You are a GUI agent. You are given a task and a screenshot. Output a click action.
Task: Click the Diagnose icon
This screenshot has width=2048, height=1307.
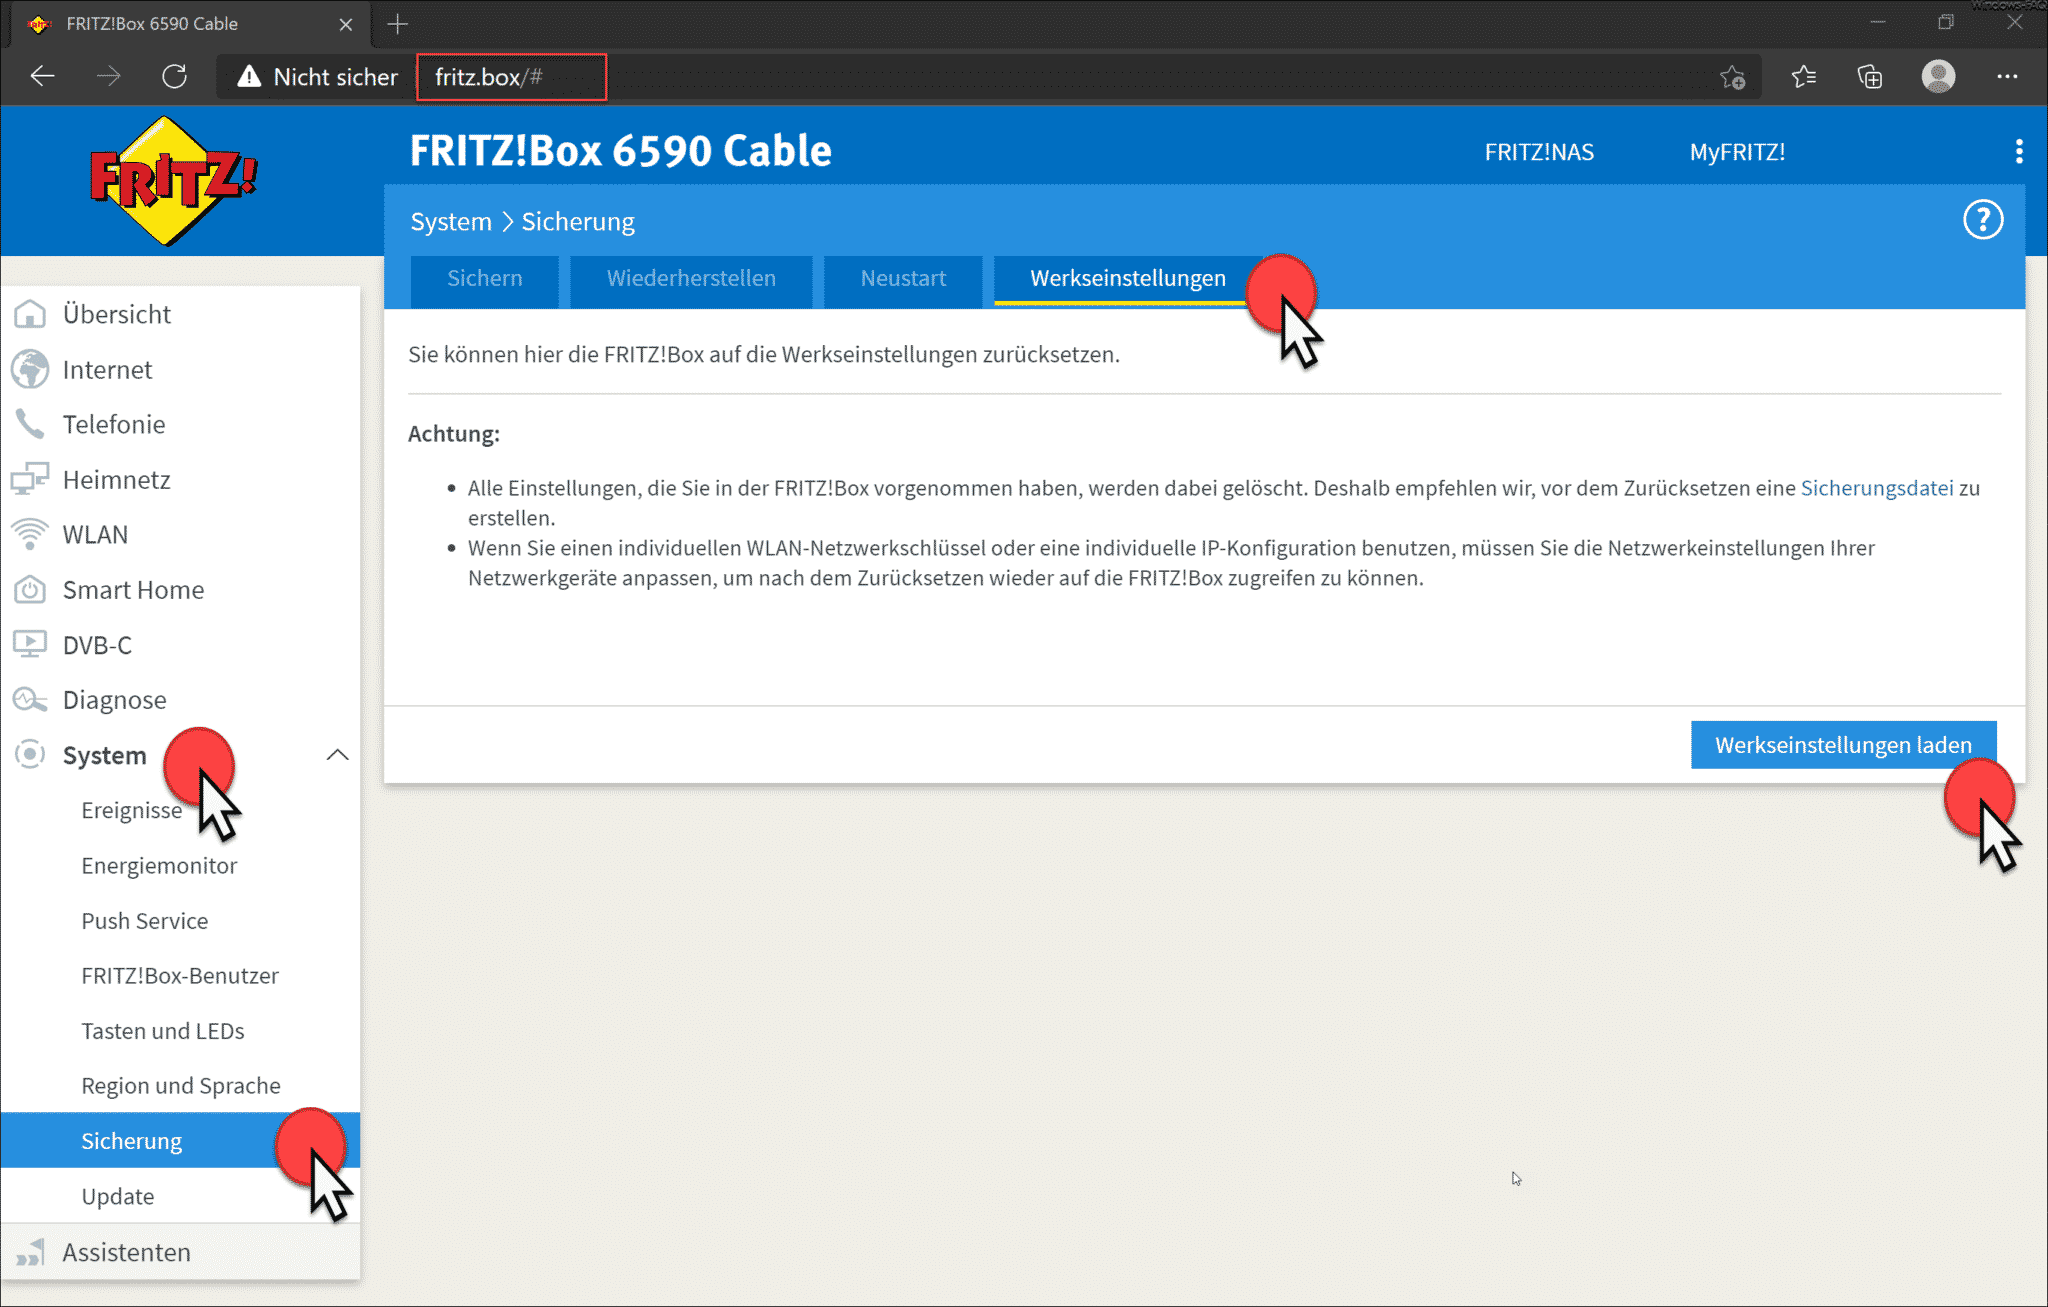[30, 699]
